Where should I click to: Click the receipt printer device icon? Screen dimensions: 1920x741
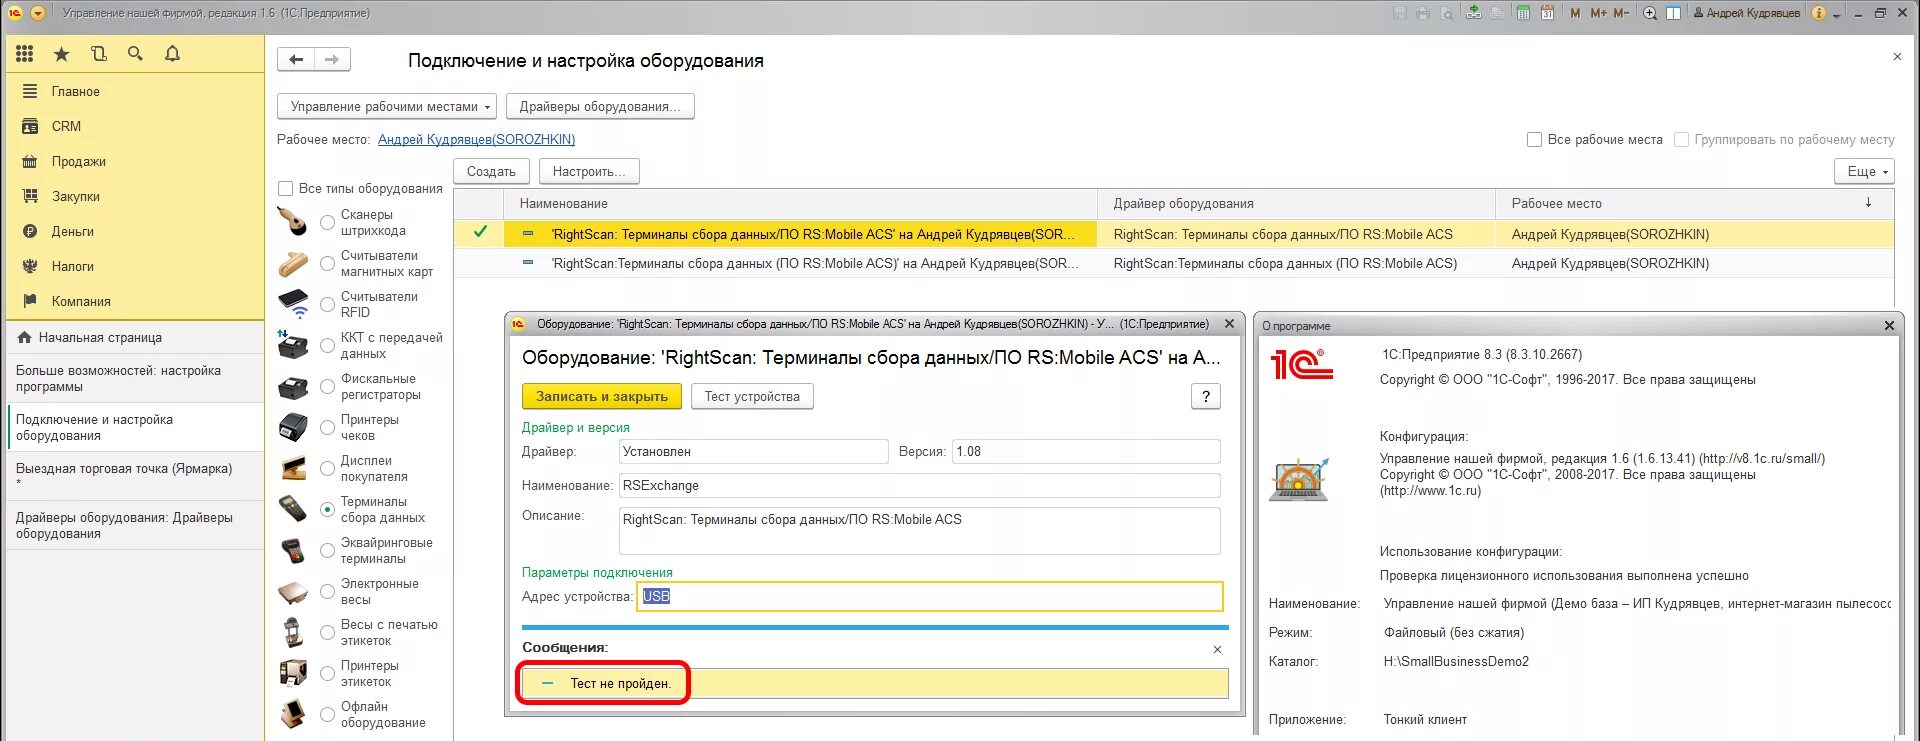[x=293, y=427]
